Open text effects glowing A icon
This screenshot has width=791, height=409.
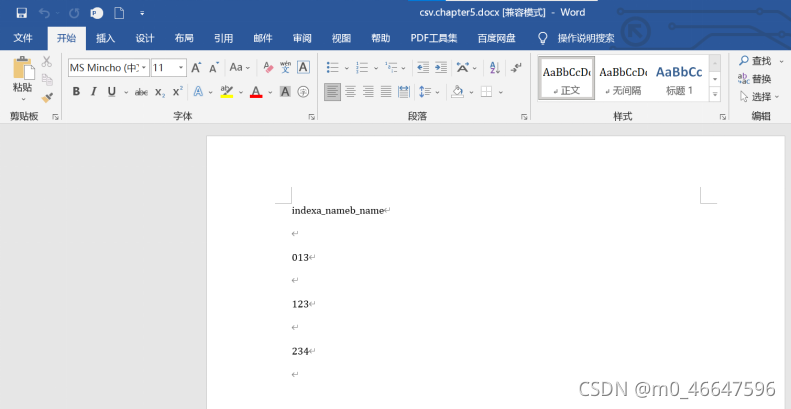(198, 92)
